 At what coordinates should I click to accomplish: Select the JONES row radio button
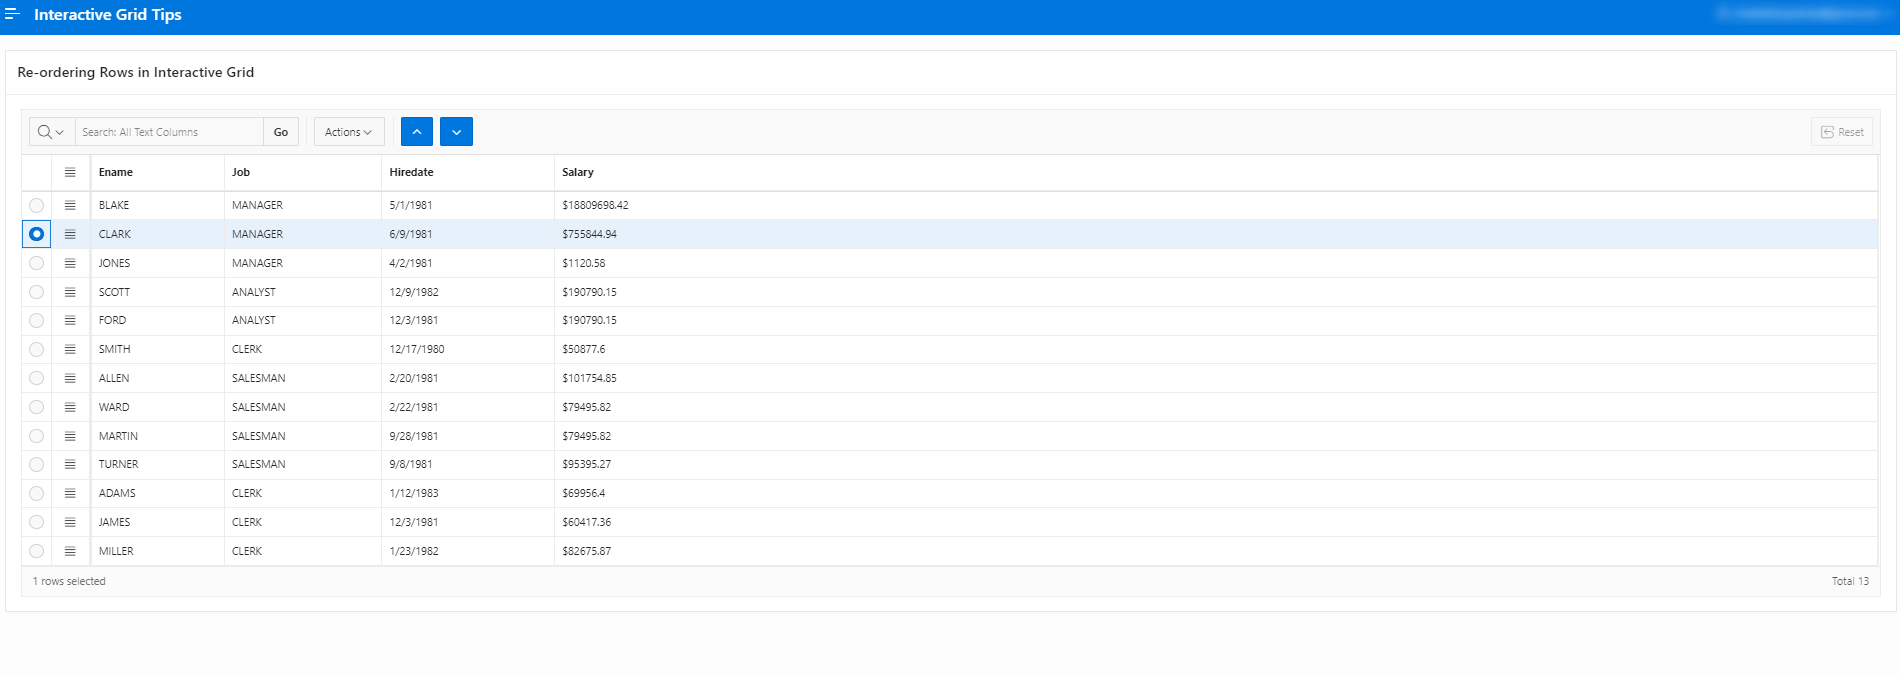[37, 263]
